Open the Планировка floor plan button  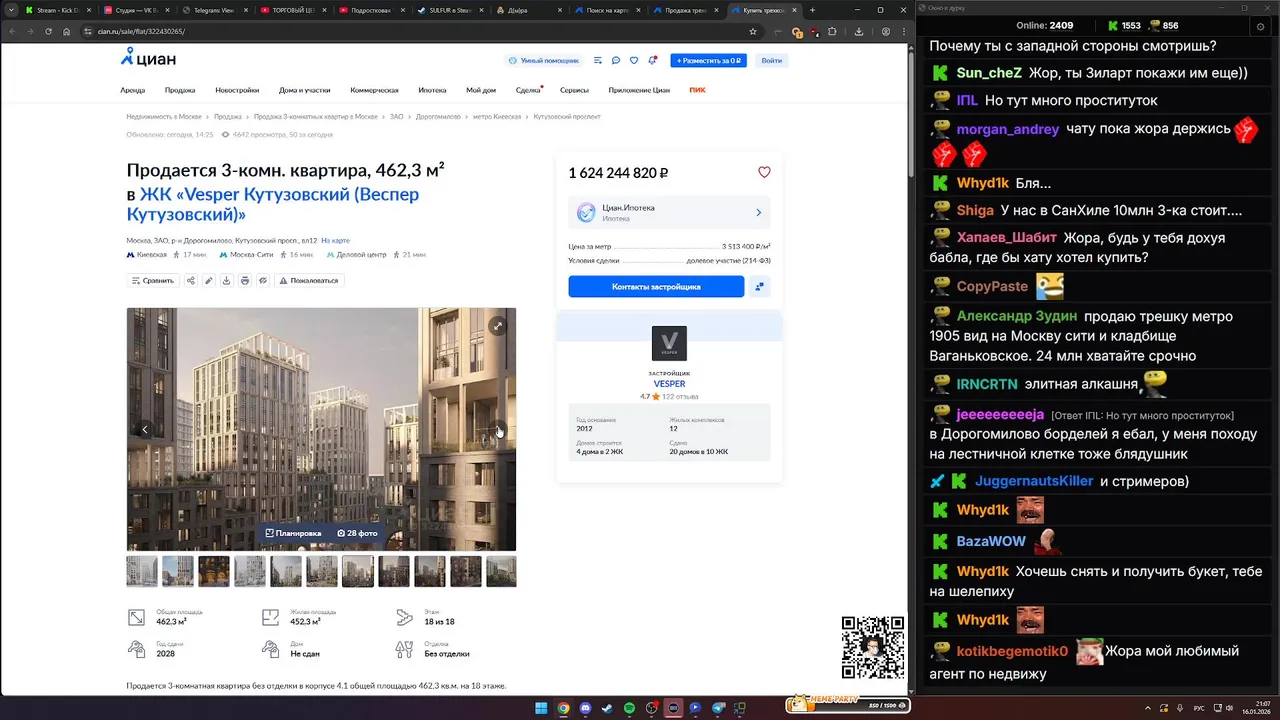[294, 533]
